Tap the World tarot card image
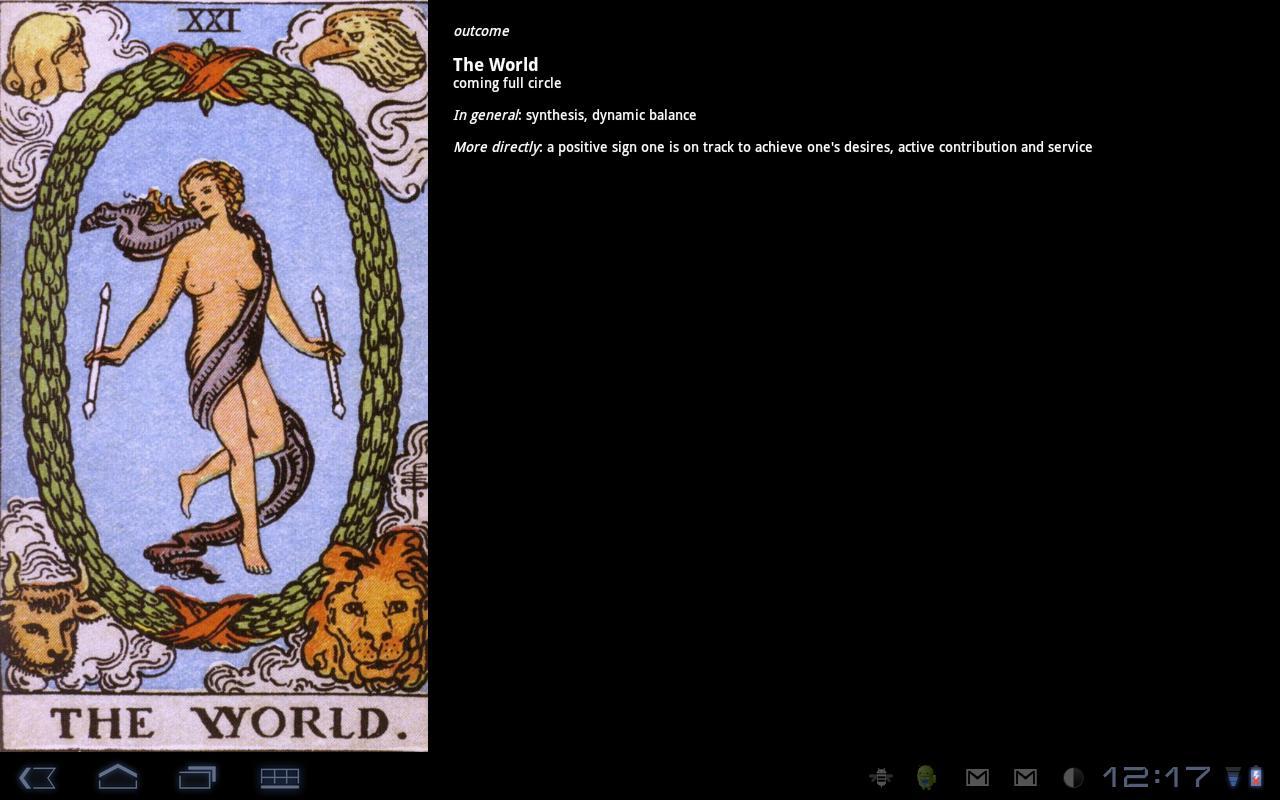This screenshot has height=800, width=1280. 213,375
